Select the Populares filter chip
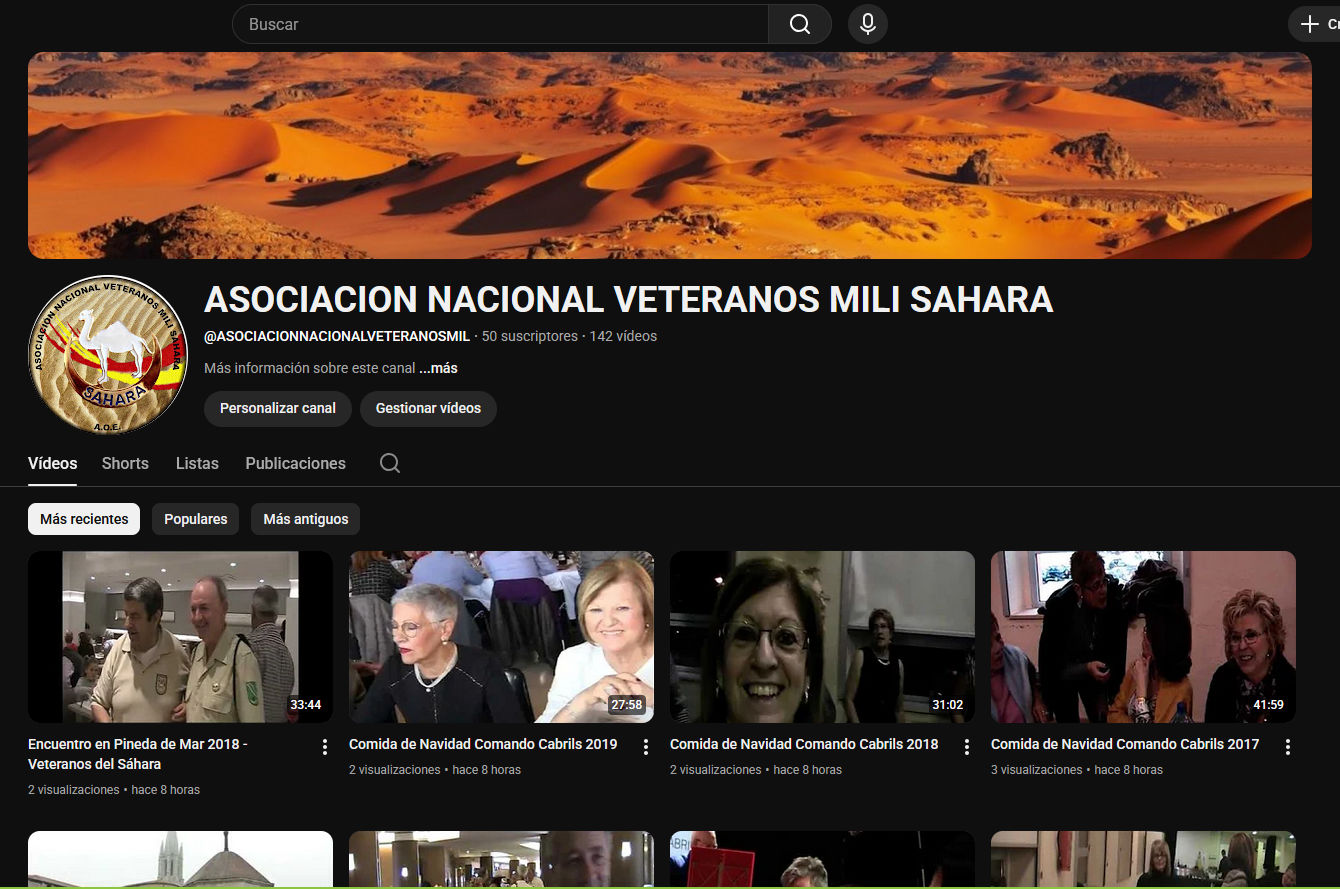Image resolution: width=1340 pixels, height=889 pixels. click(x=195, y=519)
